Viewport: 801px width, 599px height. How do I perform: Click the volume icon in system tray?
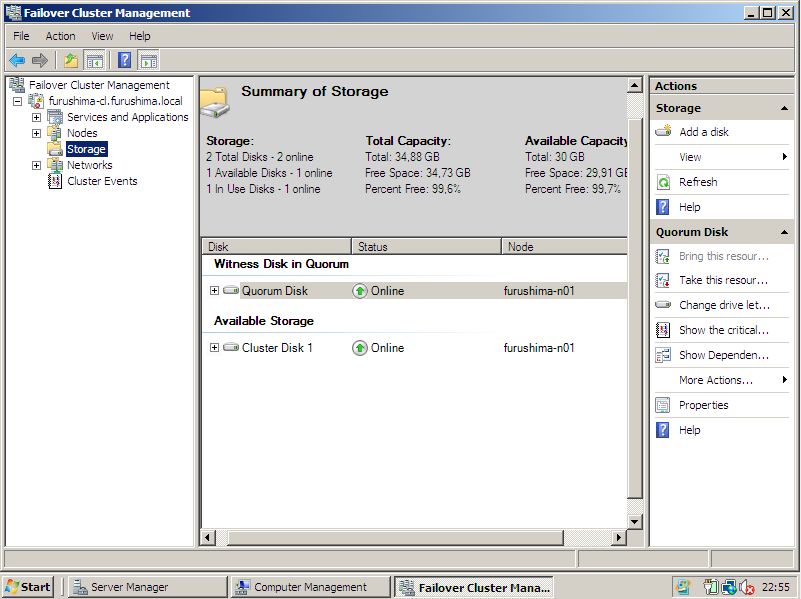(x=746, y=587)
